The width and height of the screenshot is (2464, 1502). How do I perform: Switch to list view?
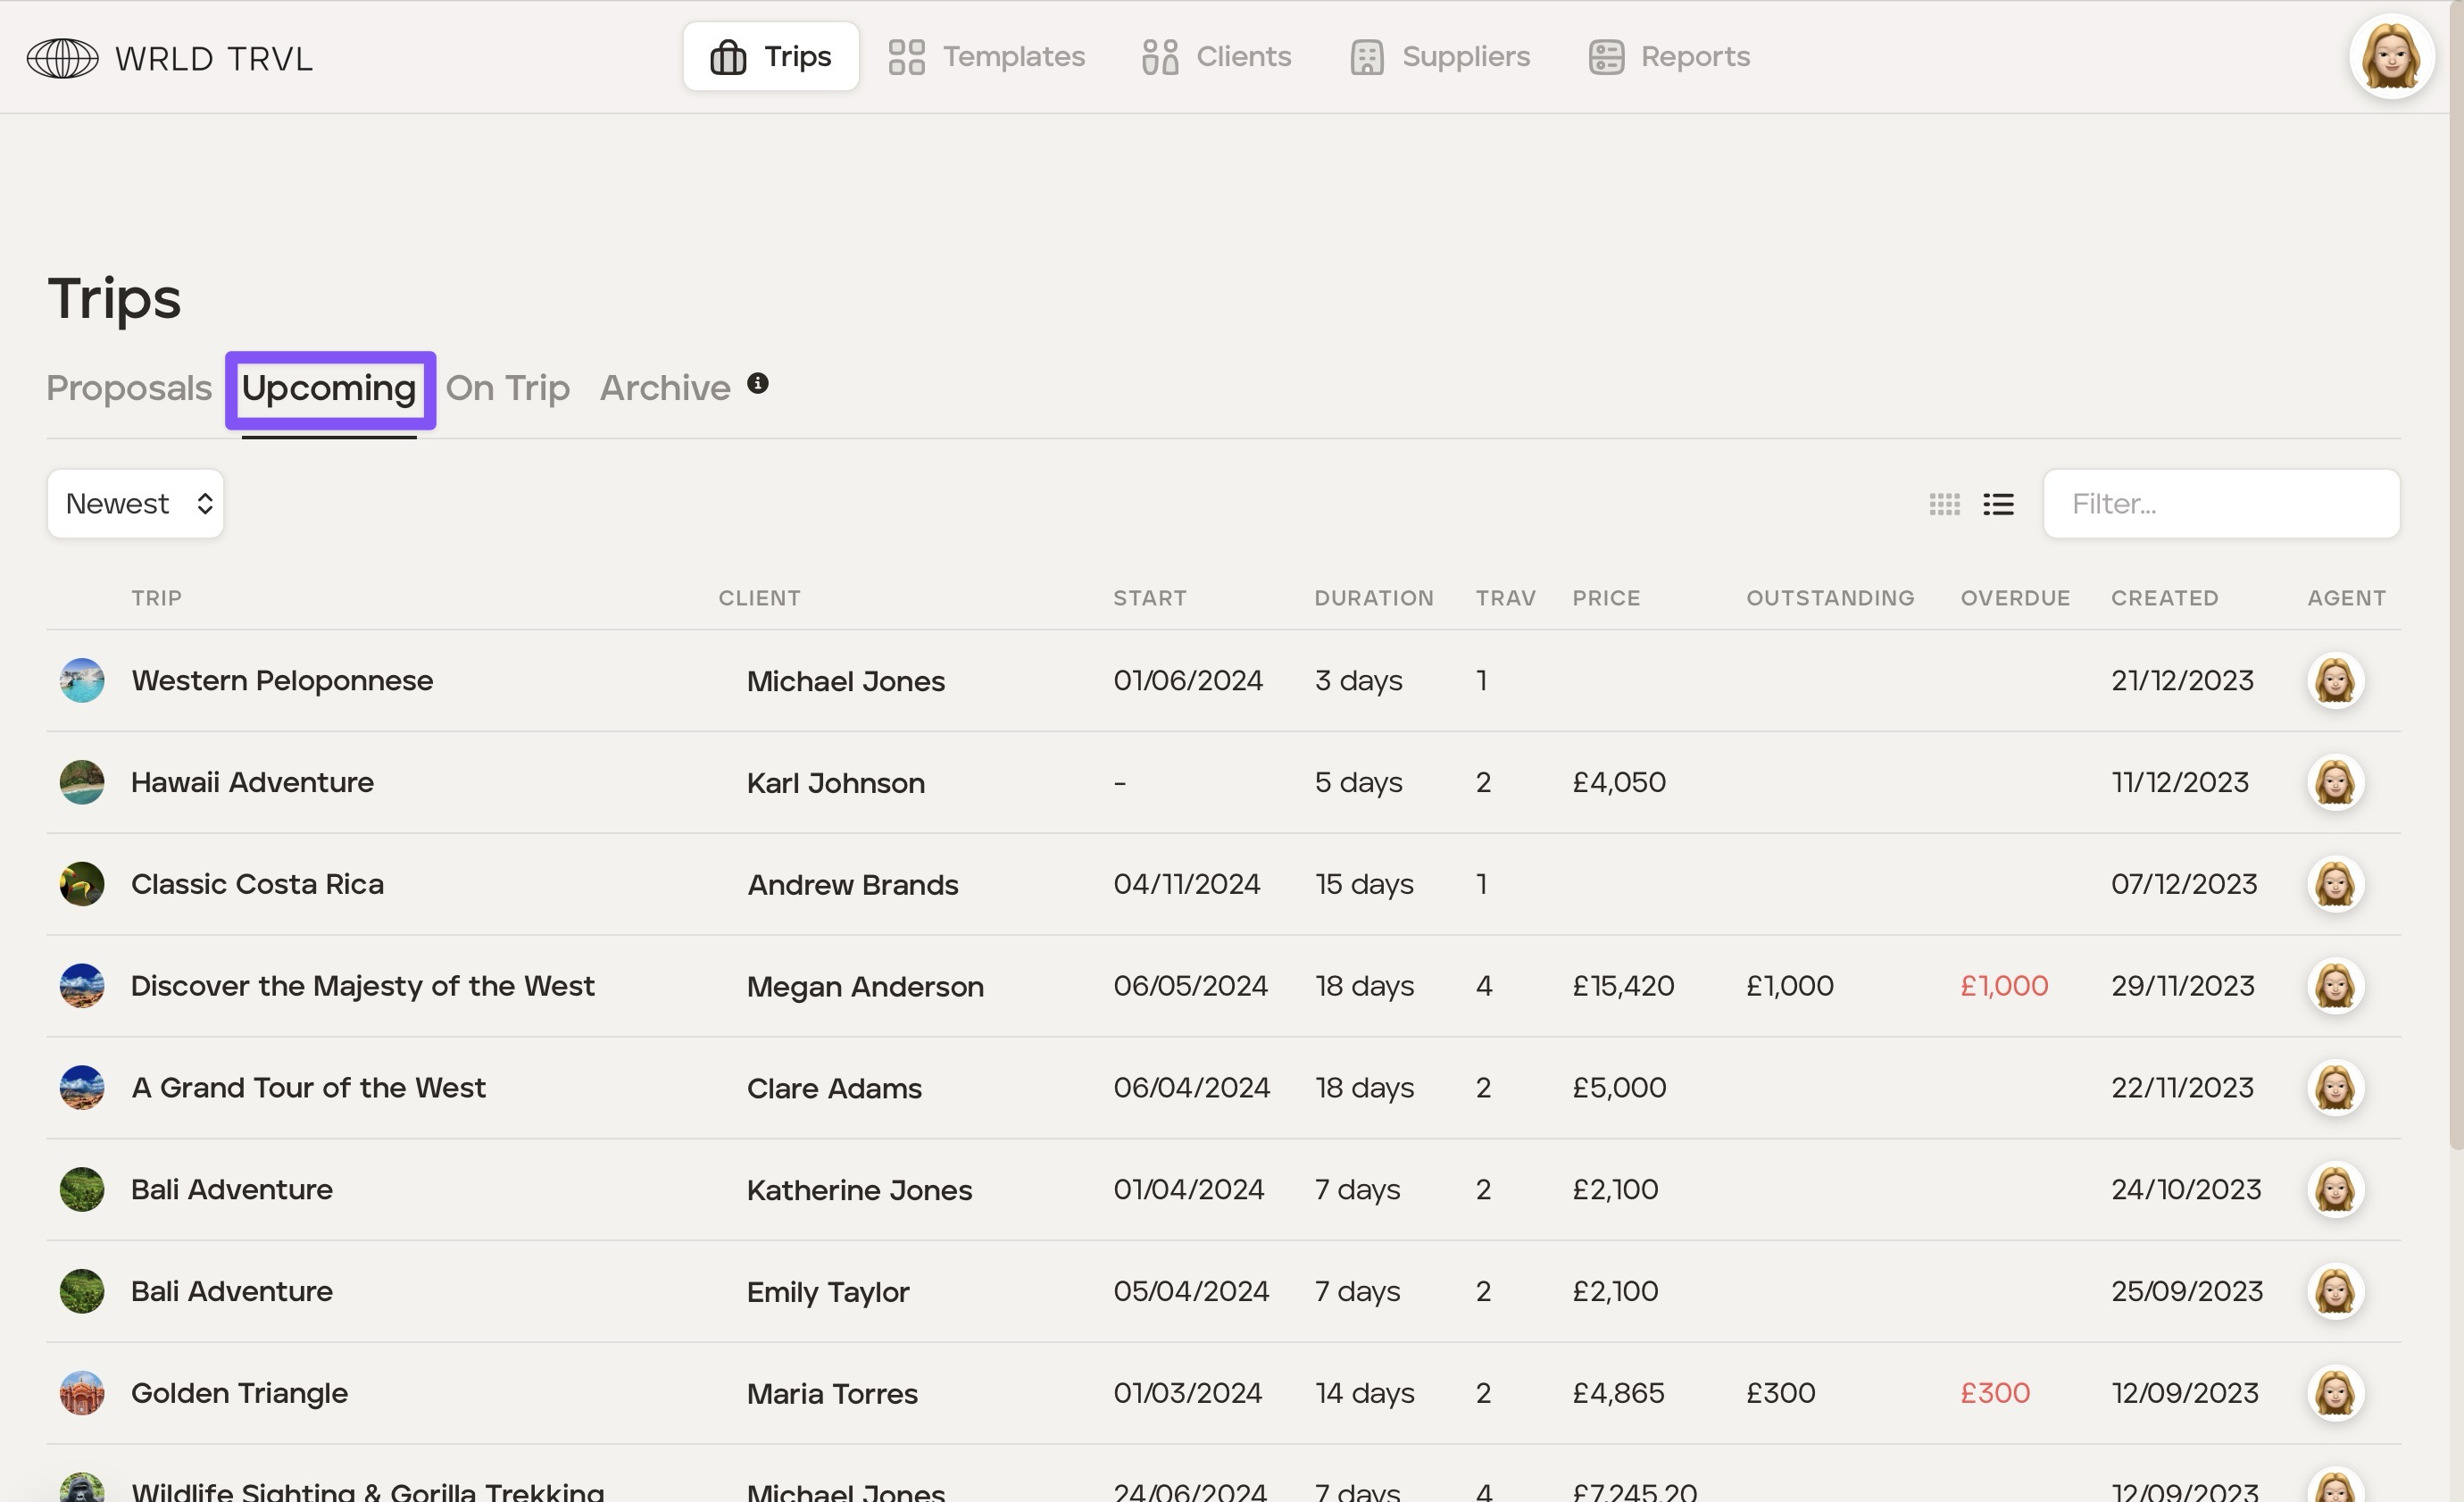coord(1998,504)
